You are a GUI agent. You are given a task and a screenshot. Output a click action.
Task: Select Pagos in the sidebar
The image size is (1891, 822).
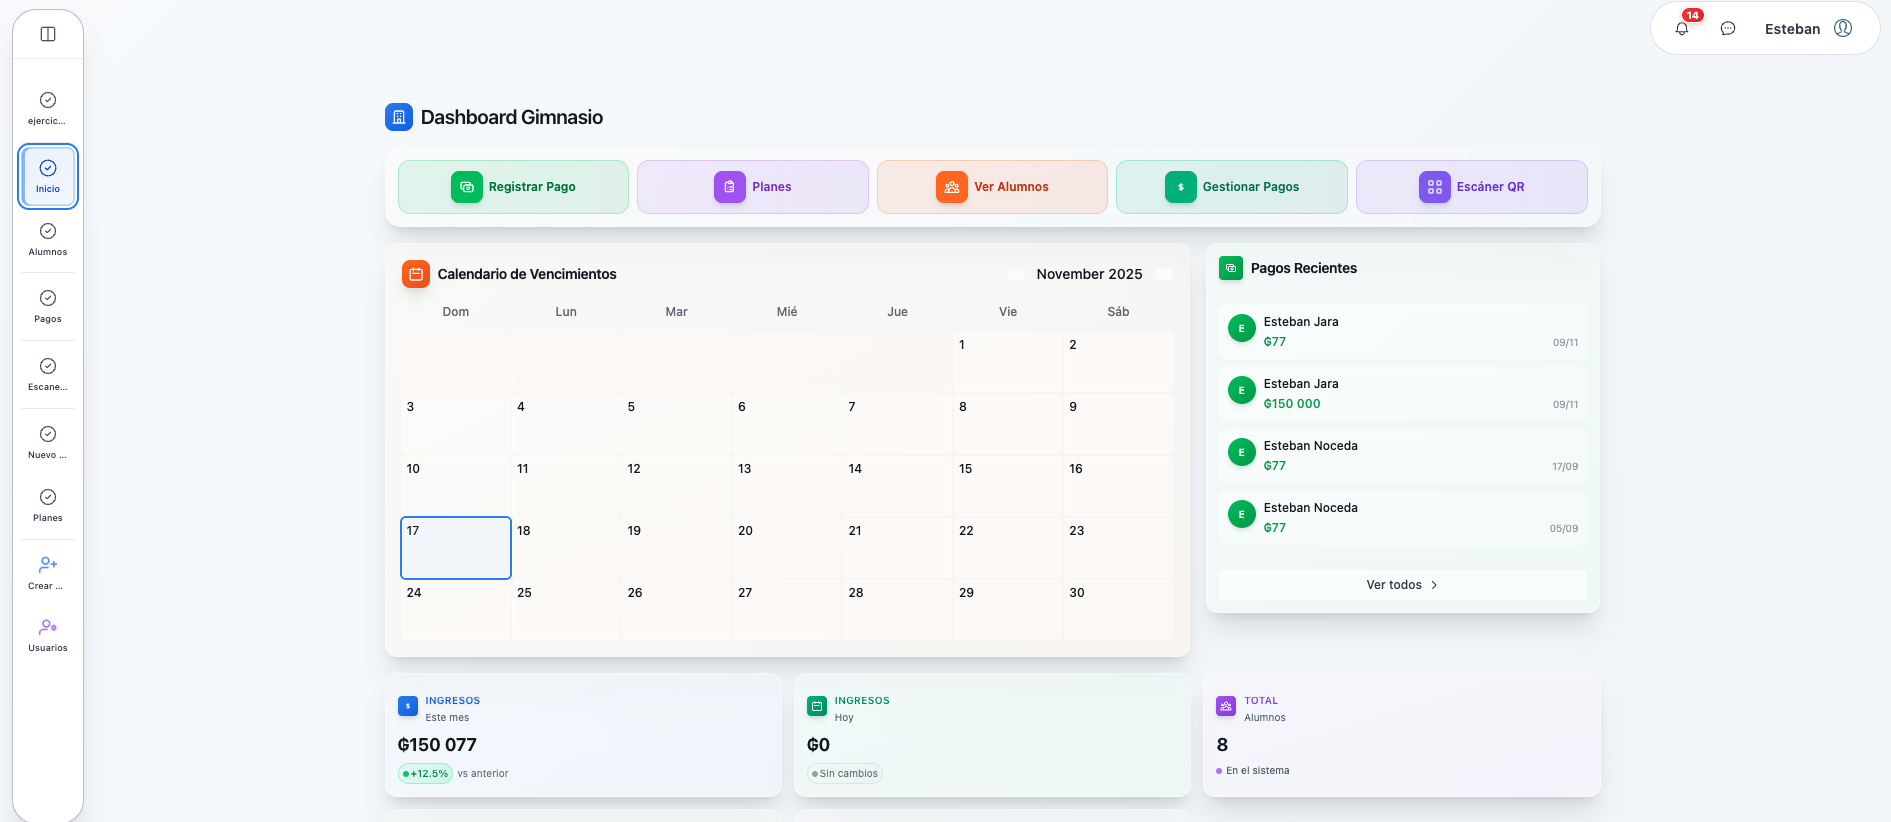48,307
